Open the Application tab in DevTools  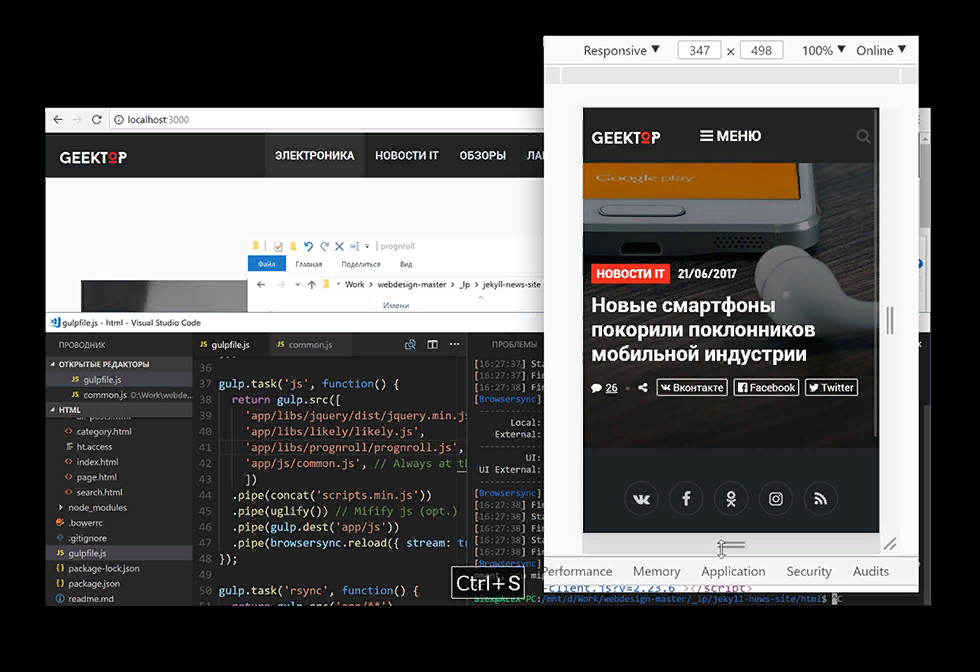[733, 571]
